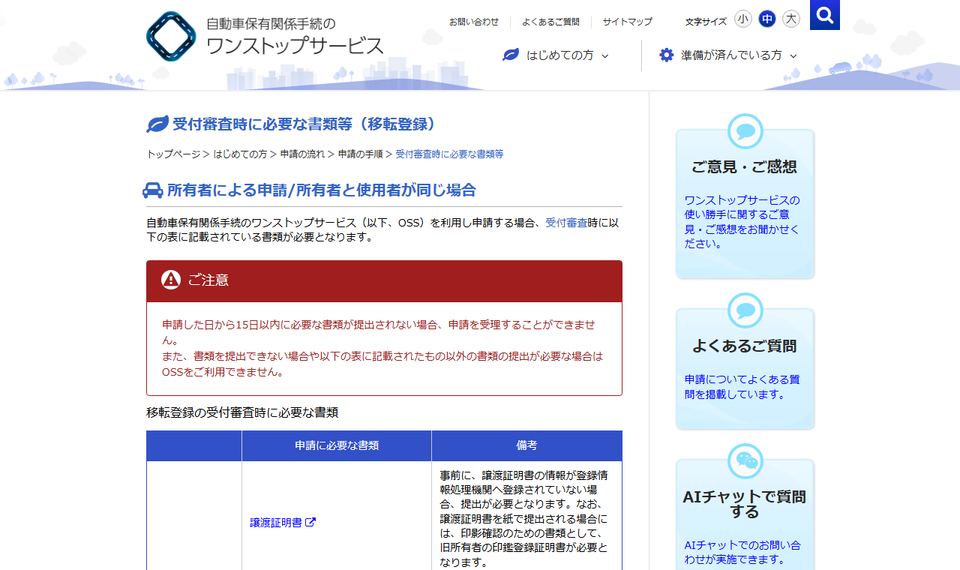Click the chevron arrow after 準備が済んでいる方
Image resolution: width=960 pixels, height=570 pixels.
(x=793, y=56)
